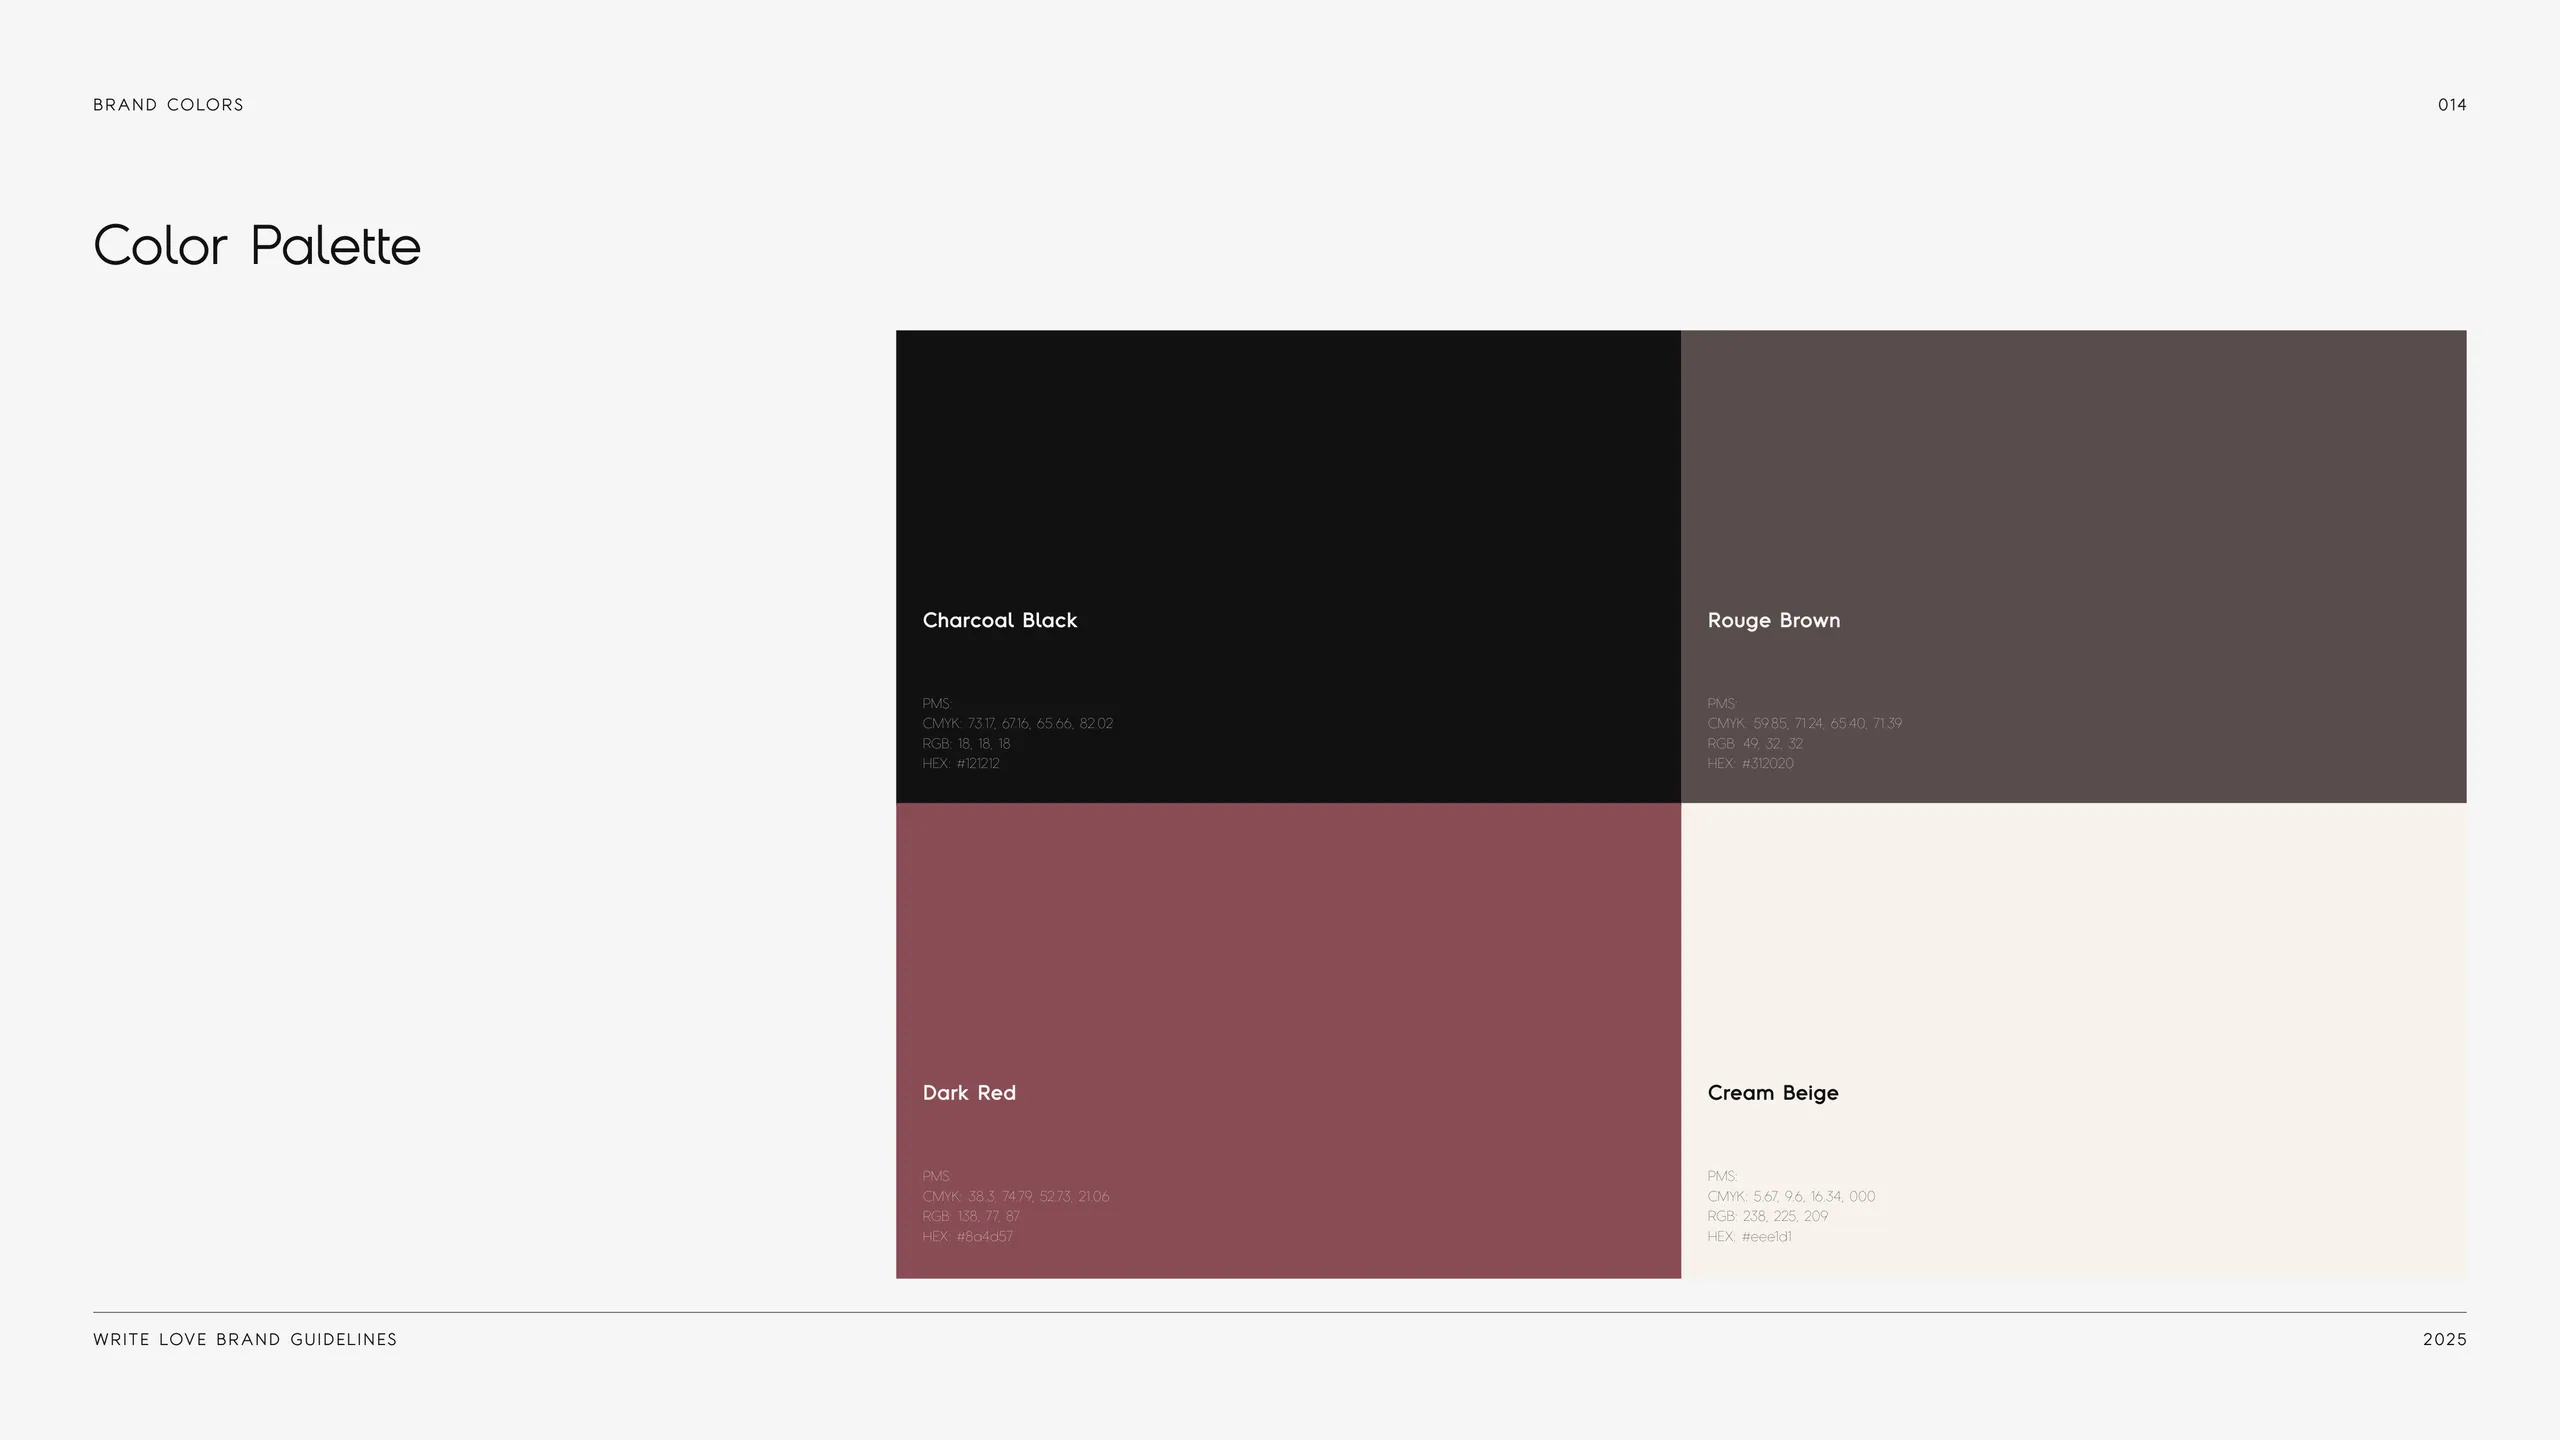Select the Rouge Brown color swatch
This screenshot has height=1440, width=2560.
point(2074,566)
